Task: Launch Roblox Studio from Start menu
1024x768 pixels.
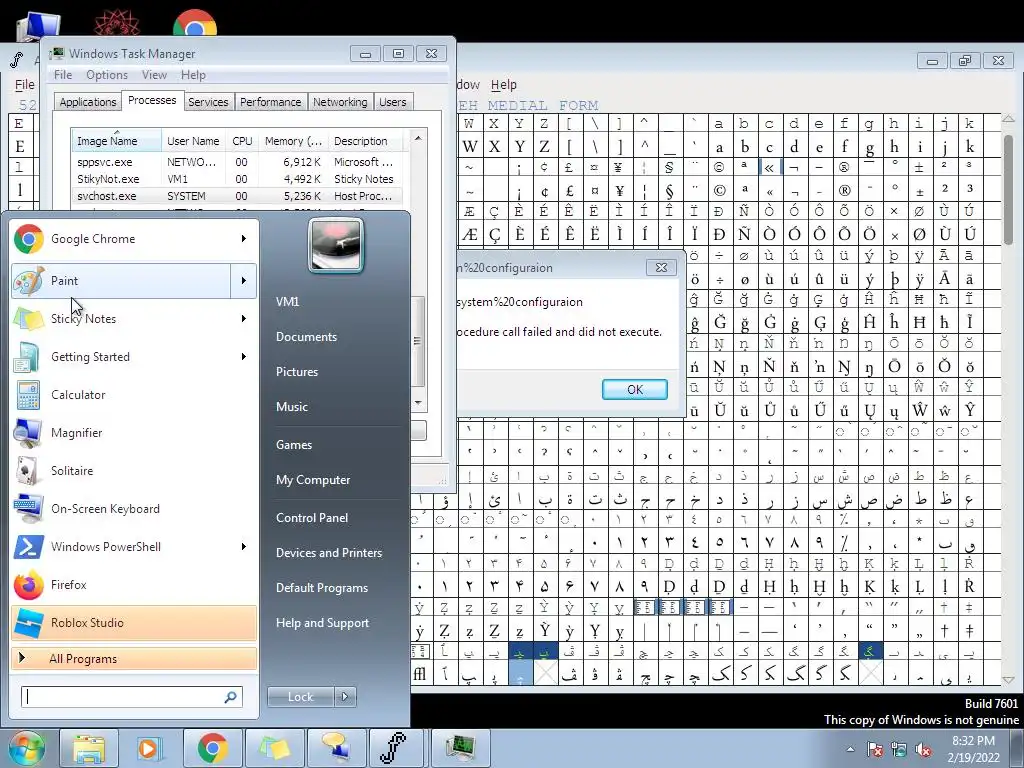Action: [x=134, y=622]
